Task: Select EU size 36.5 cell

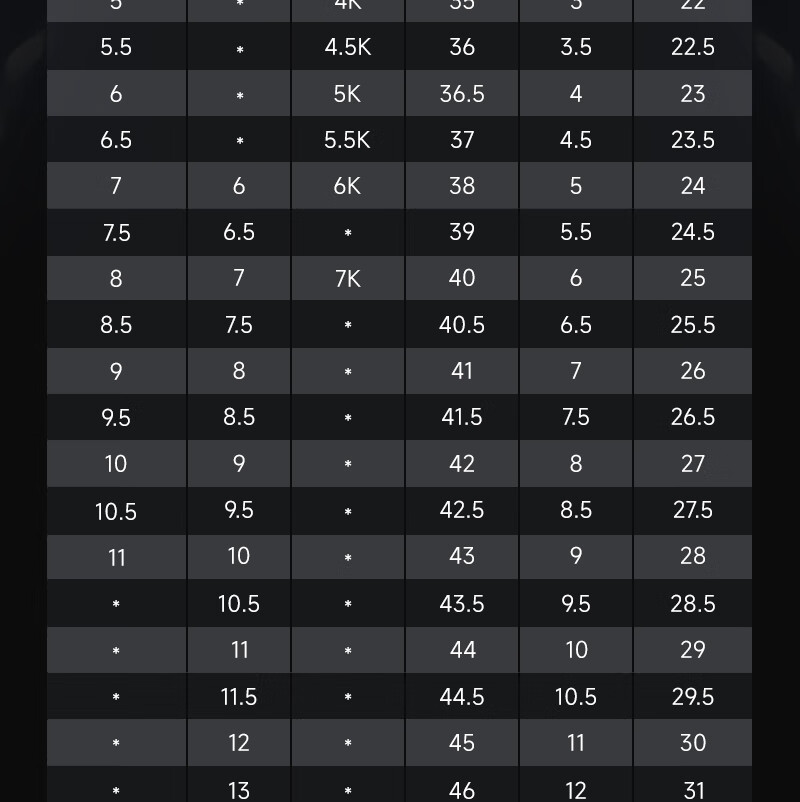Action: pyautogui.click(x=462, y=94)
